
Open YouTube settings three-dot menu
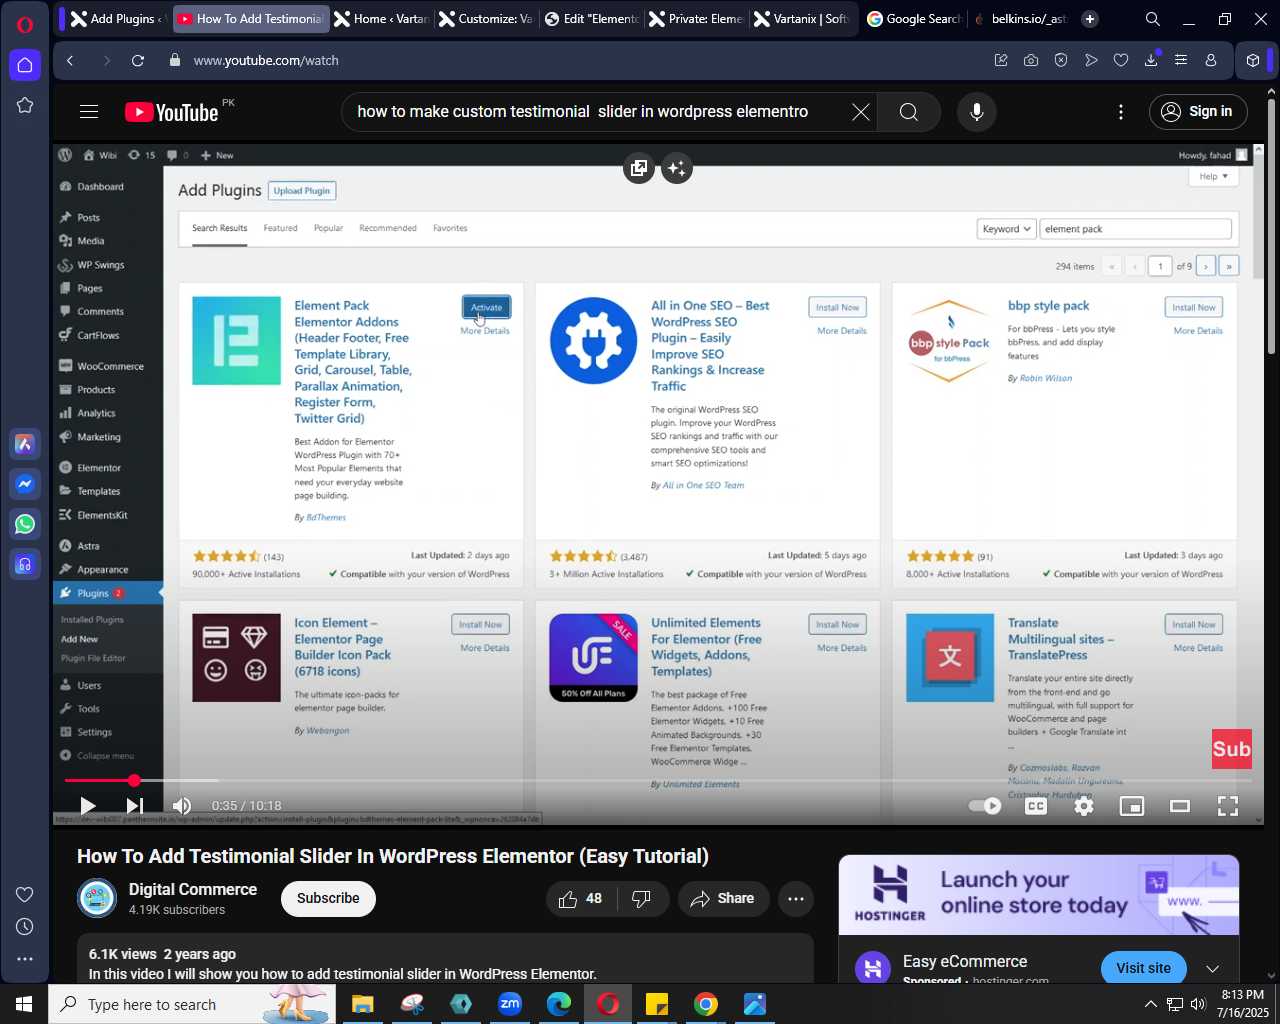click(x=1121, y=112)
